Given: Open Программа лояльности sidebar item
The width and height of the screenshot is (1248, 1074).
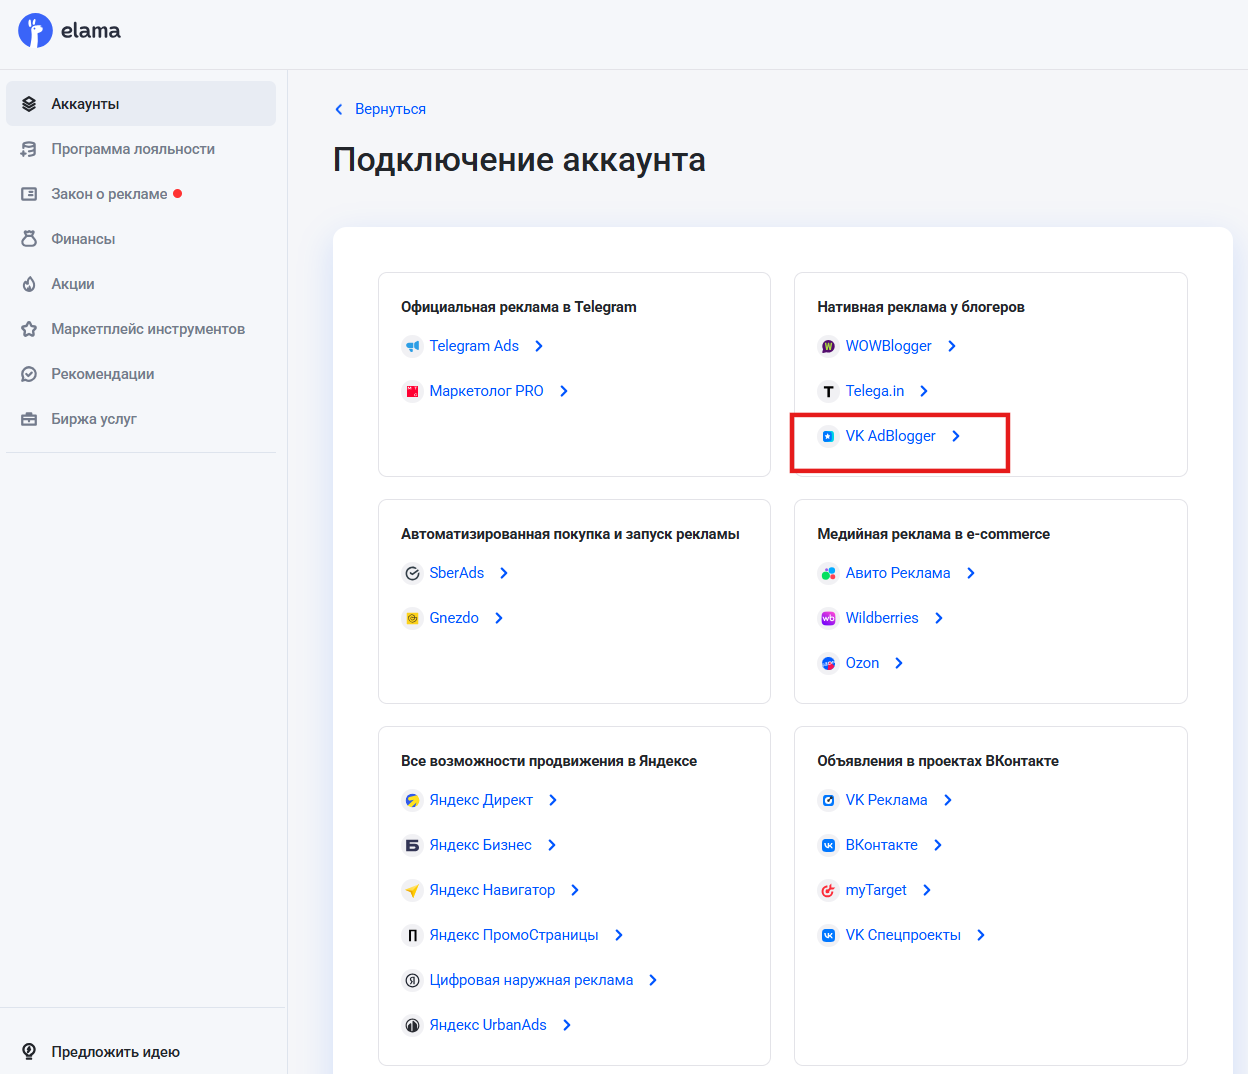Looking at the screenshot, I should coord(133,149).
